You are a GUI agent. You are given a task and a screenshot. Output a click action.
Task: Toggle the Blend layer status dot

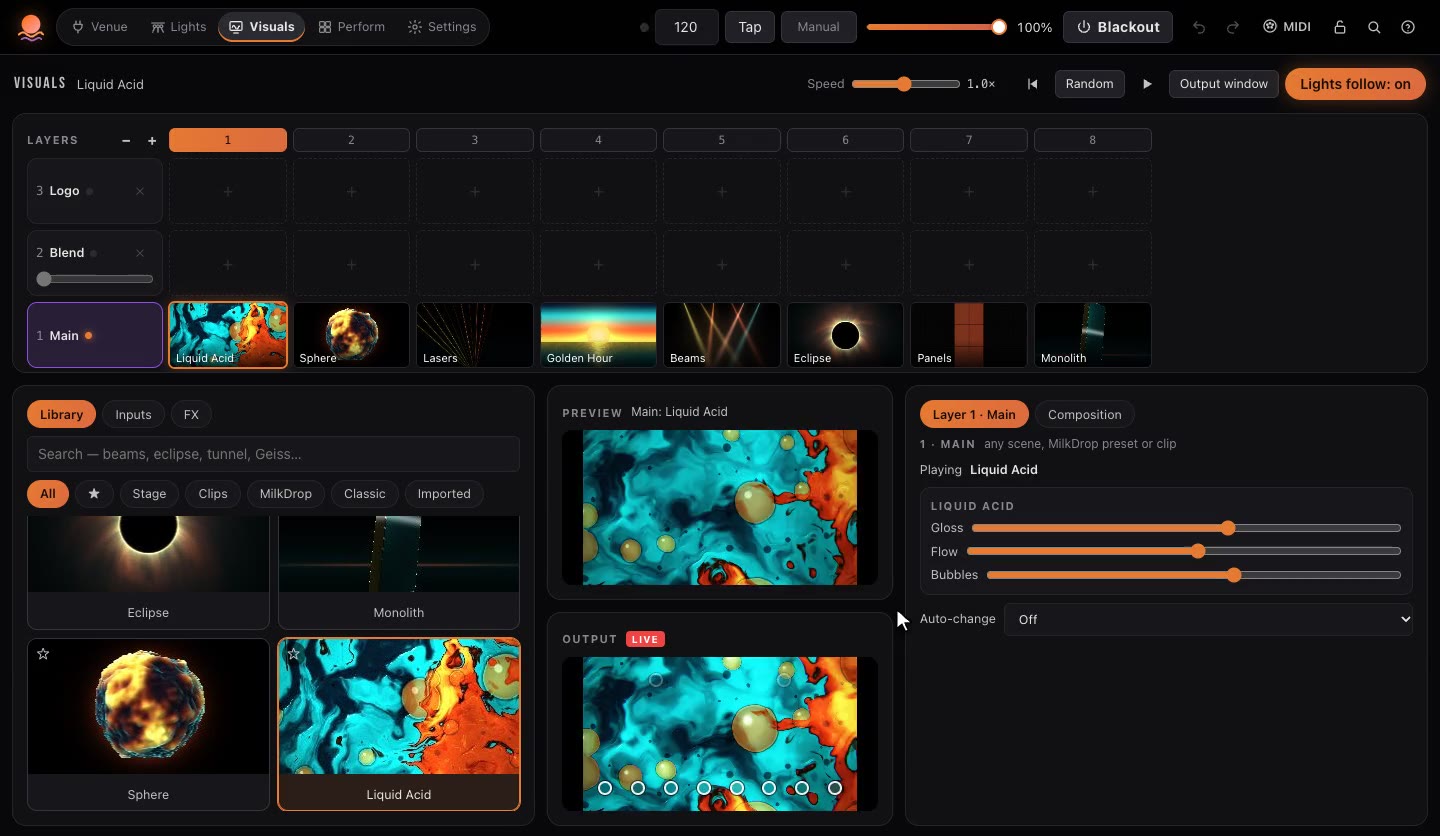coord(93,253)
